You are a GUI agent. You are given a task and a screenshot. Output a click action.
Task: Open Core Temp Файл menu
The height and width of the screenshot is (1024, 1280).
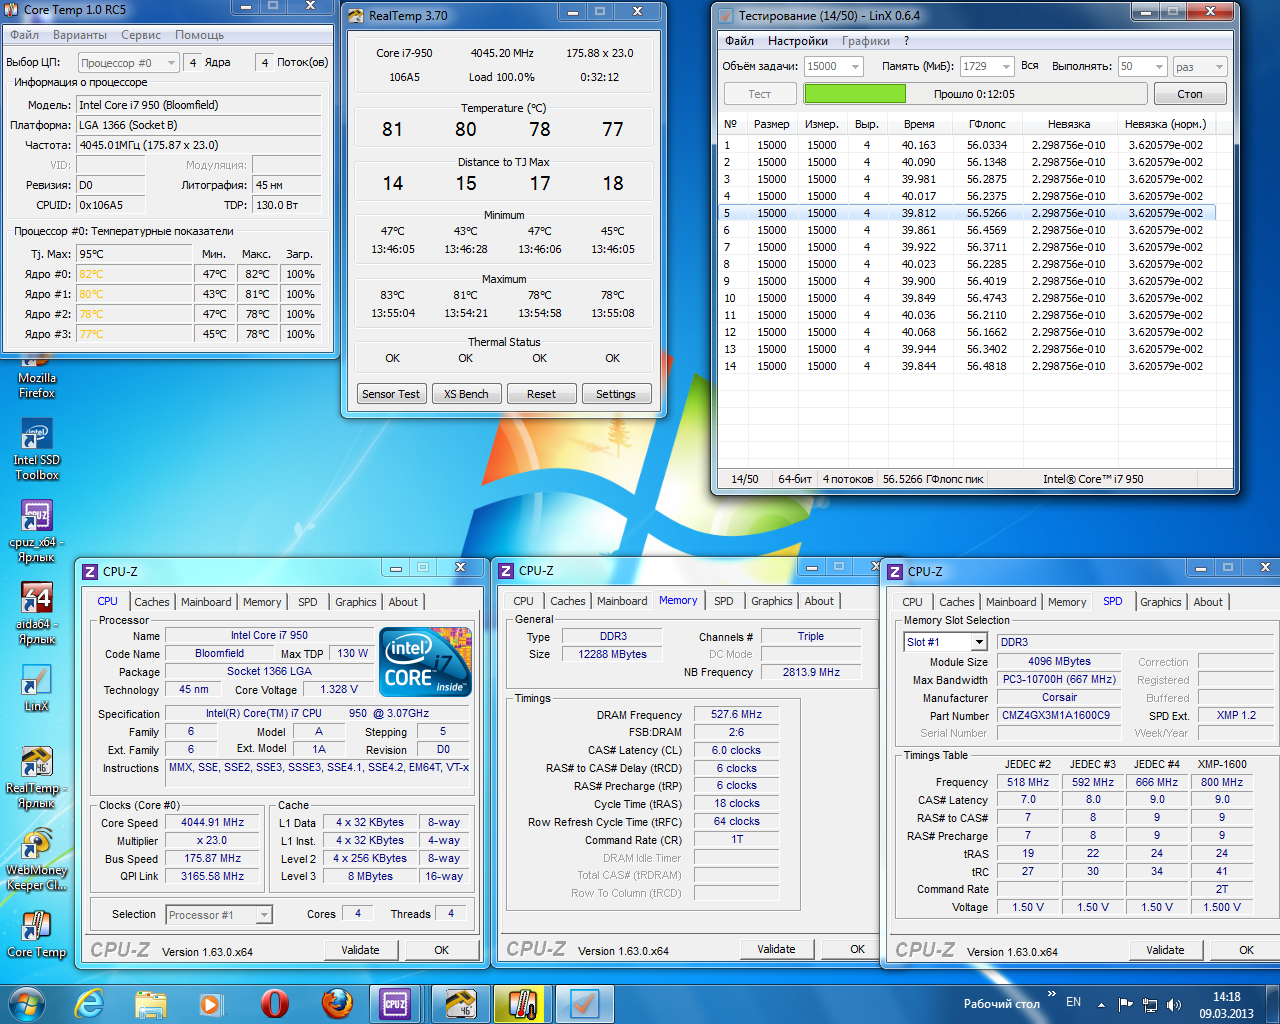pyautogui.click(x=25, y=35)
